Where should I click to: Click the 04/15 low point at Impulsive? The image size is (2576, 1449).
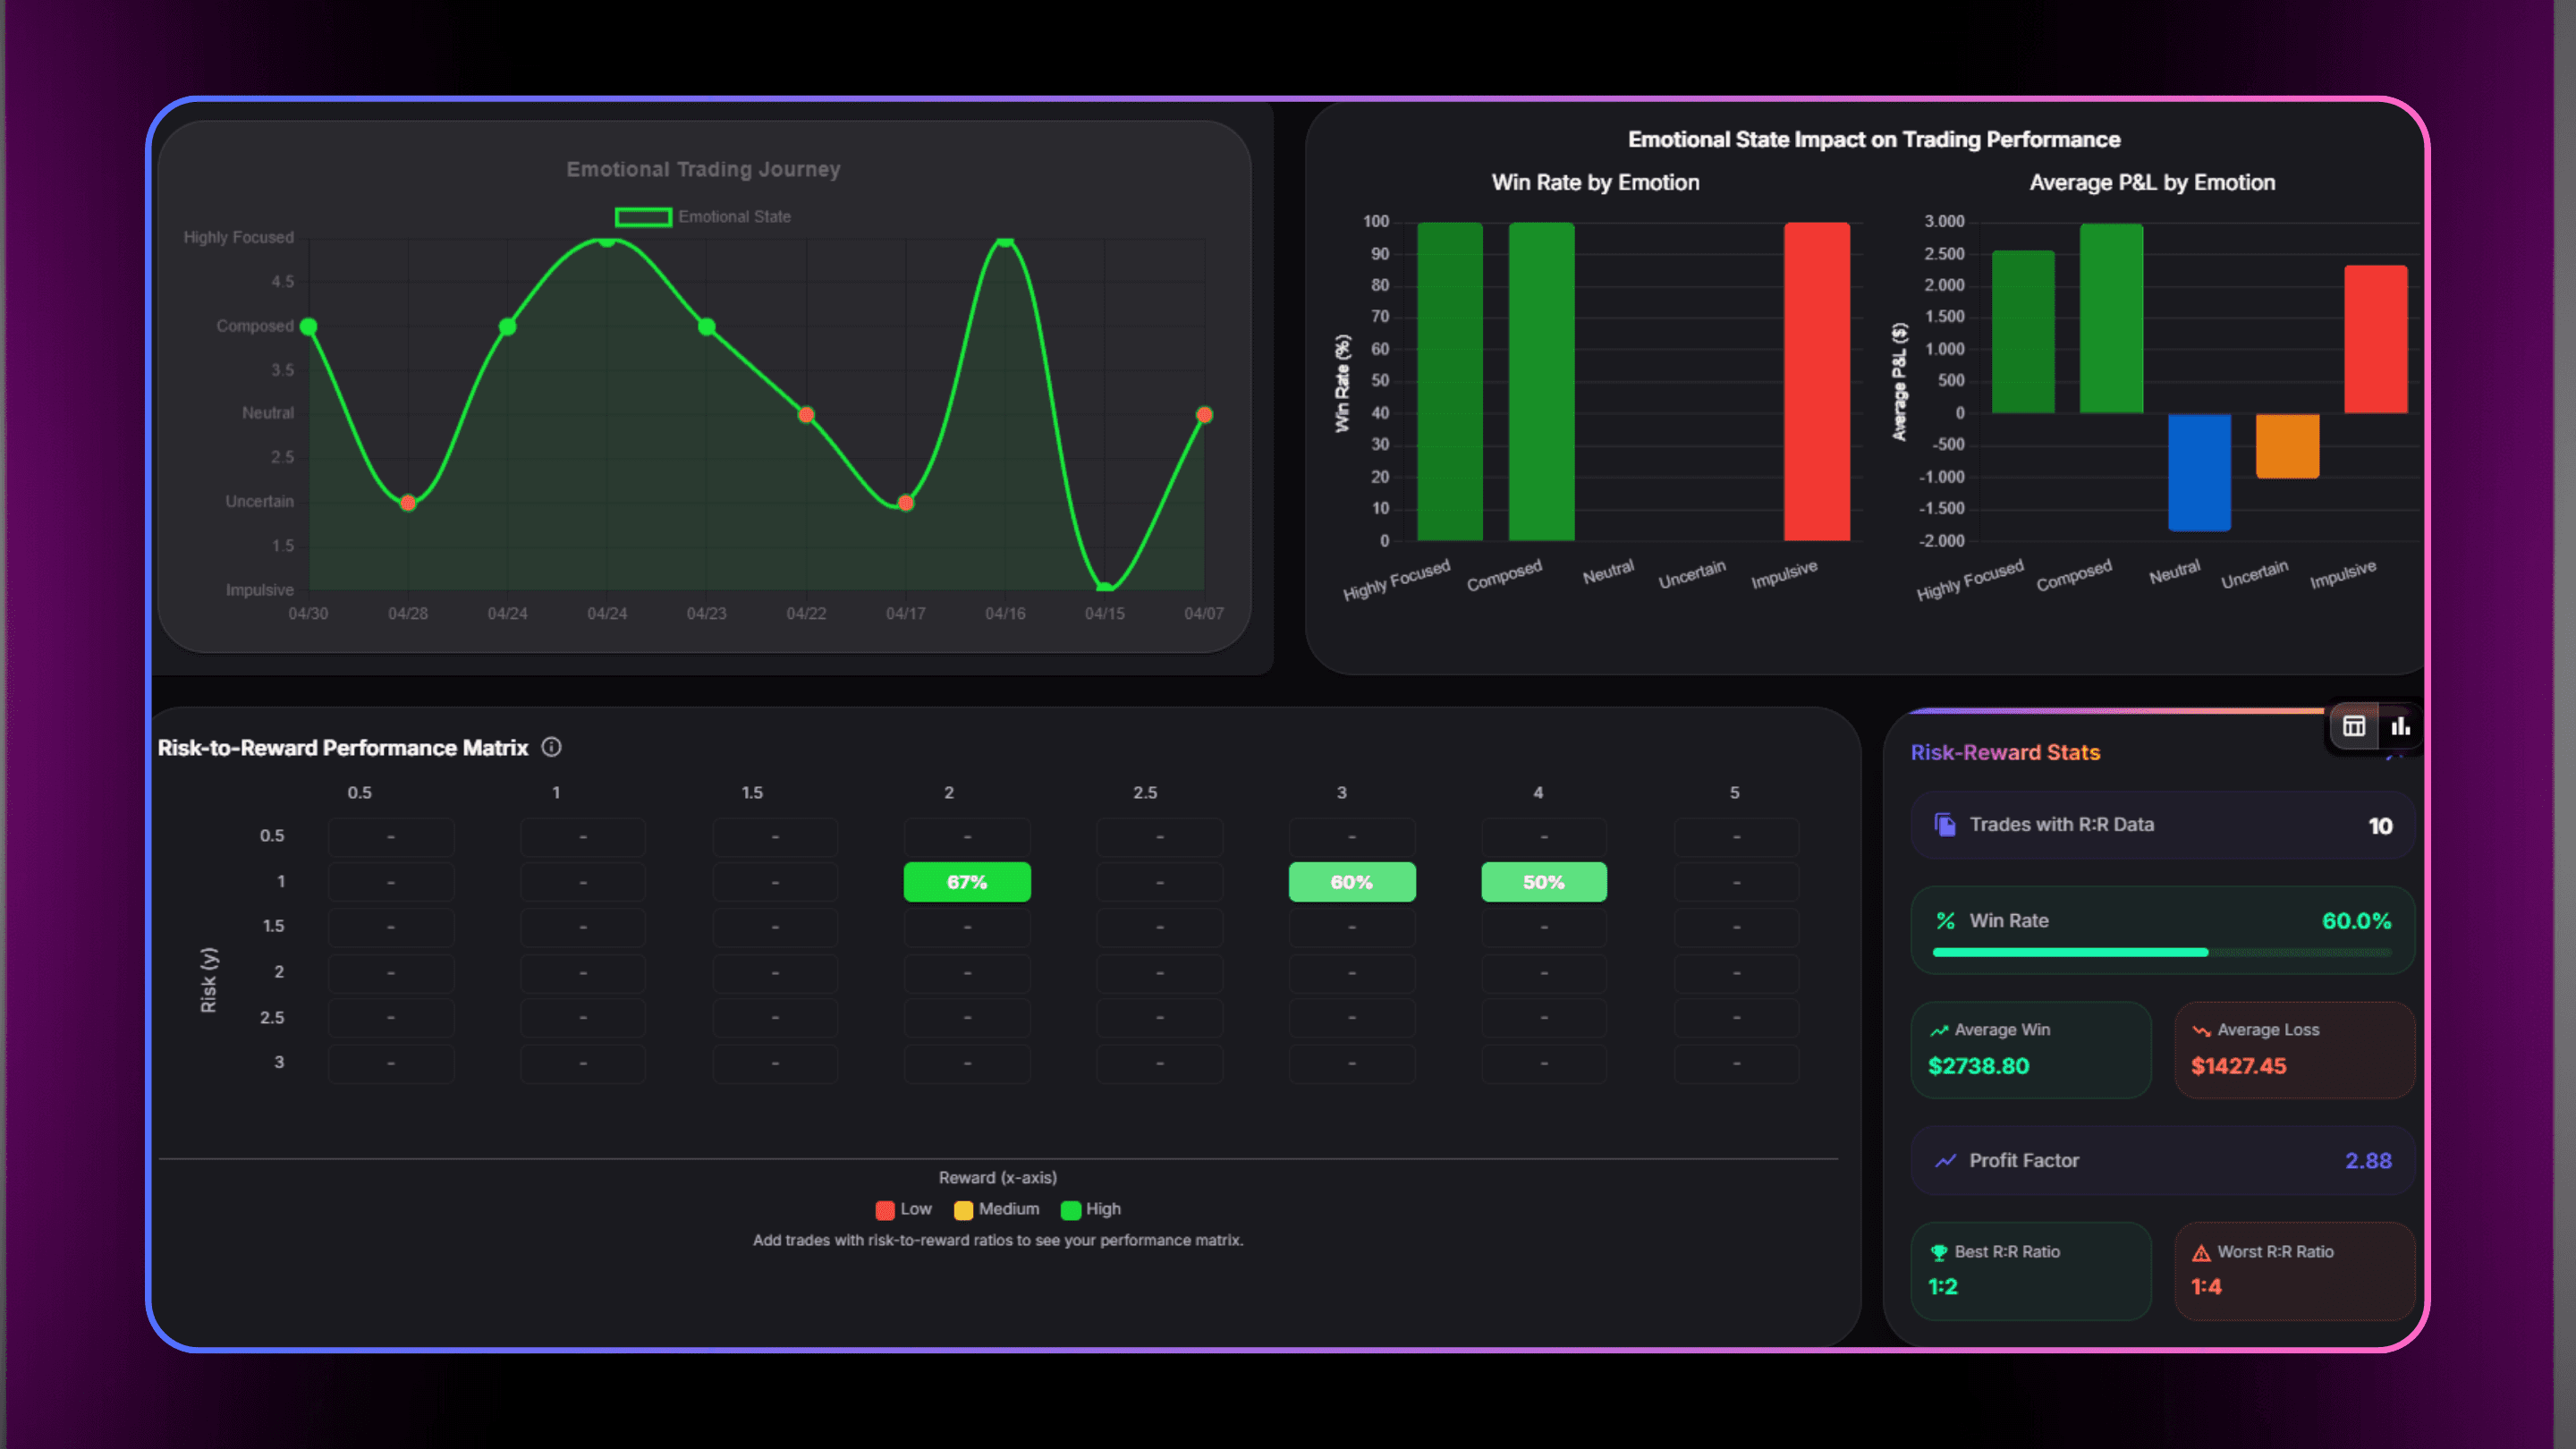click(1105, 588)
